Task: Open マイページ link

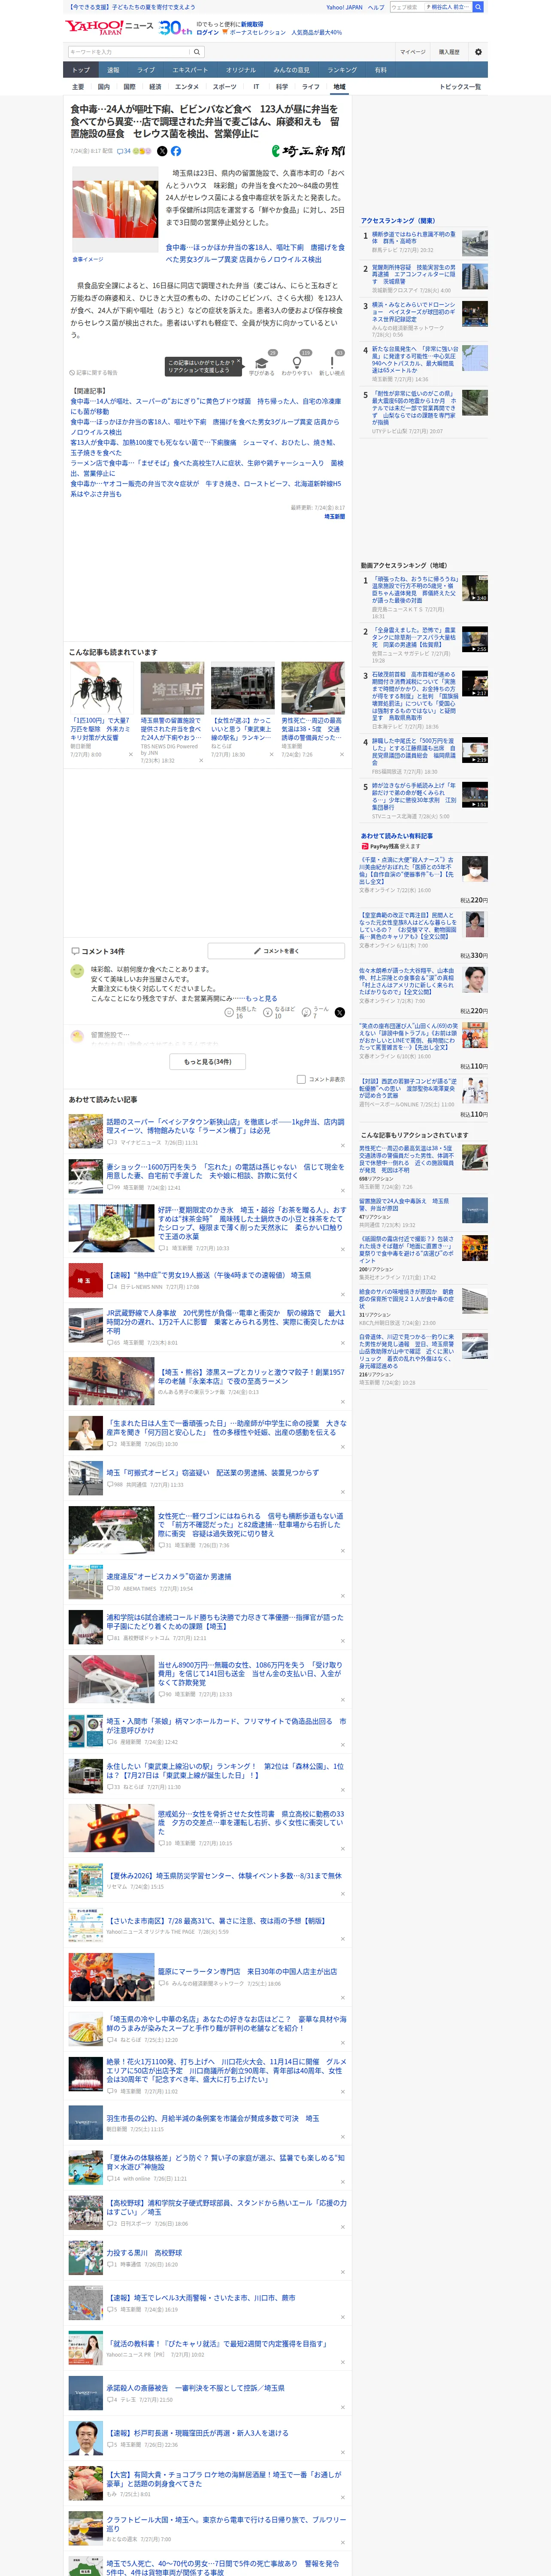Action: click(412, 52)
